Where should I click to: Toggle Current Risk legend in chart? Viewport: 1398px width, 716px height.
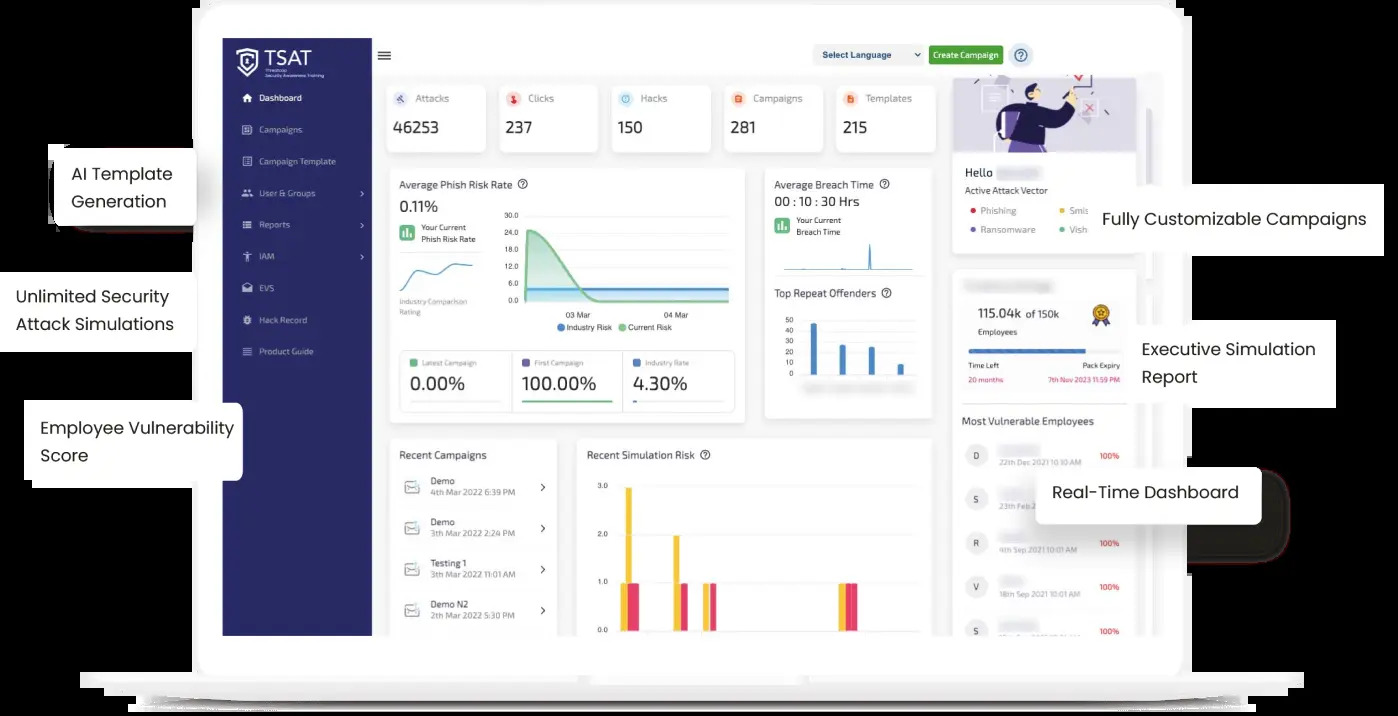[x=645, y=327]
